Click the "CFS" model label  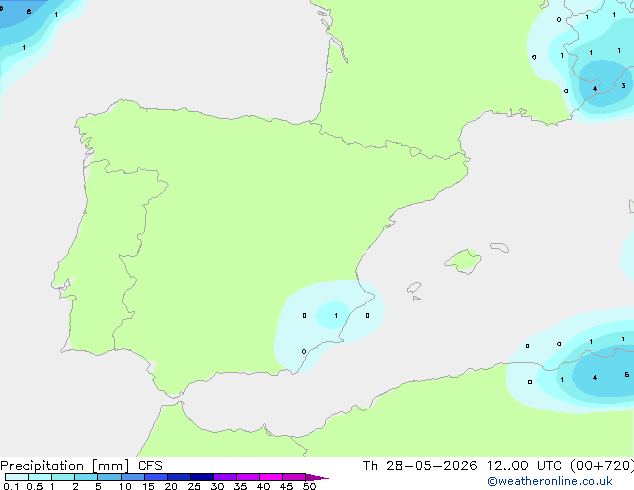[x=150, y=466]
